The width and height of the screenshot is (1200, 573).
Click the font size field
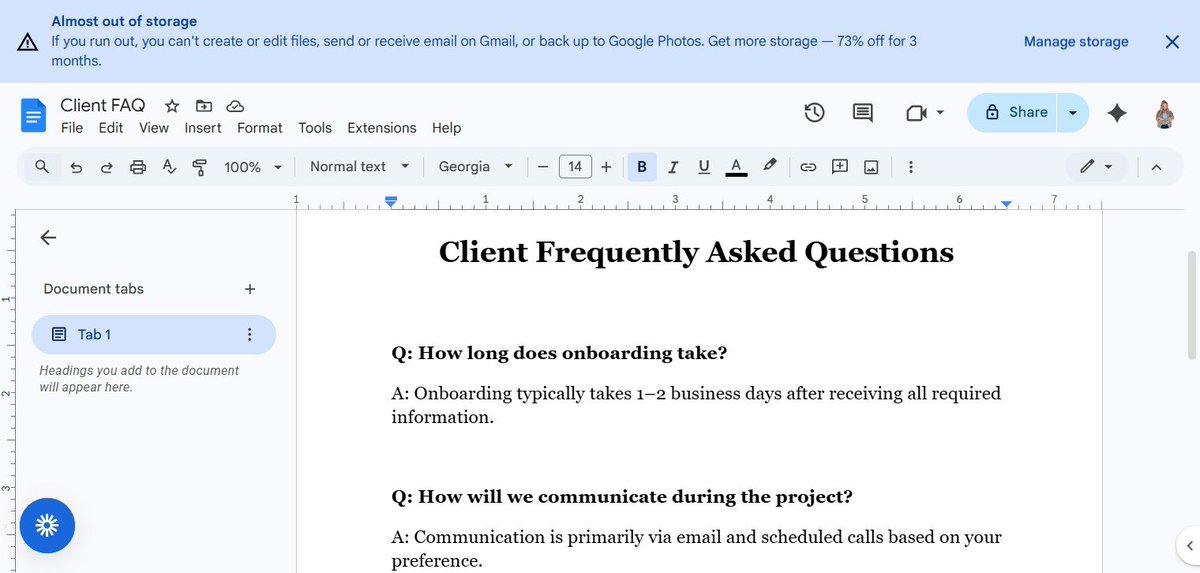(x=575, y=167)
